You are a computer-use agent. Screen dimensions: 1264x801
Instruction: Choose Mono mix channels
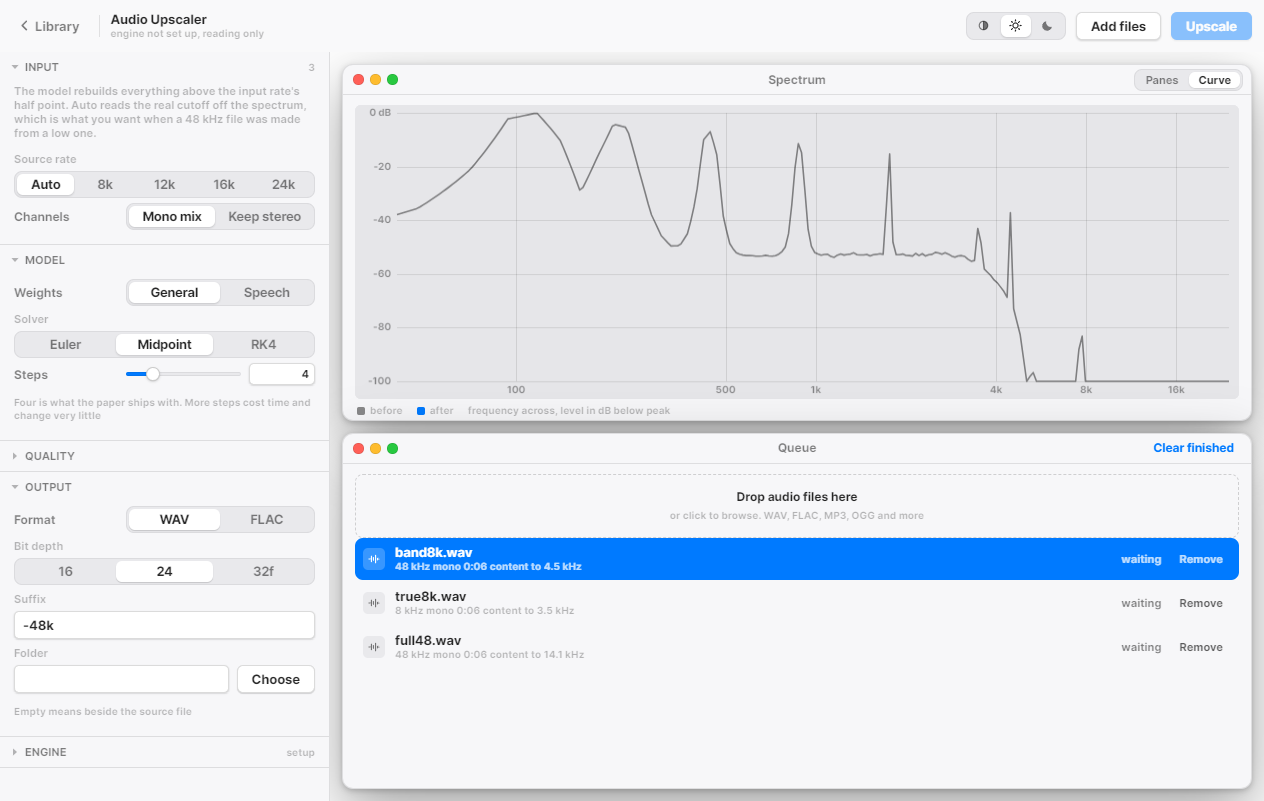172,217
